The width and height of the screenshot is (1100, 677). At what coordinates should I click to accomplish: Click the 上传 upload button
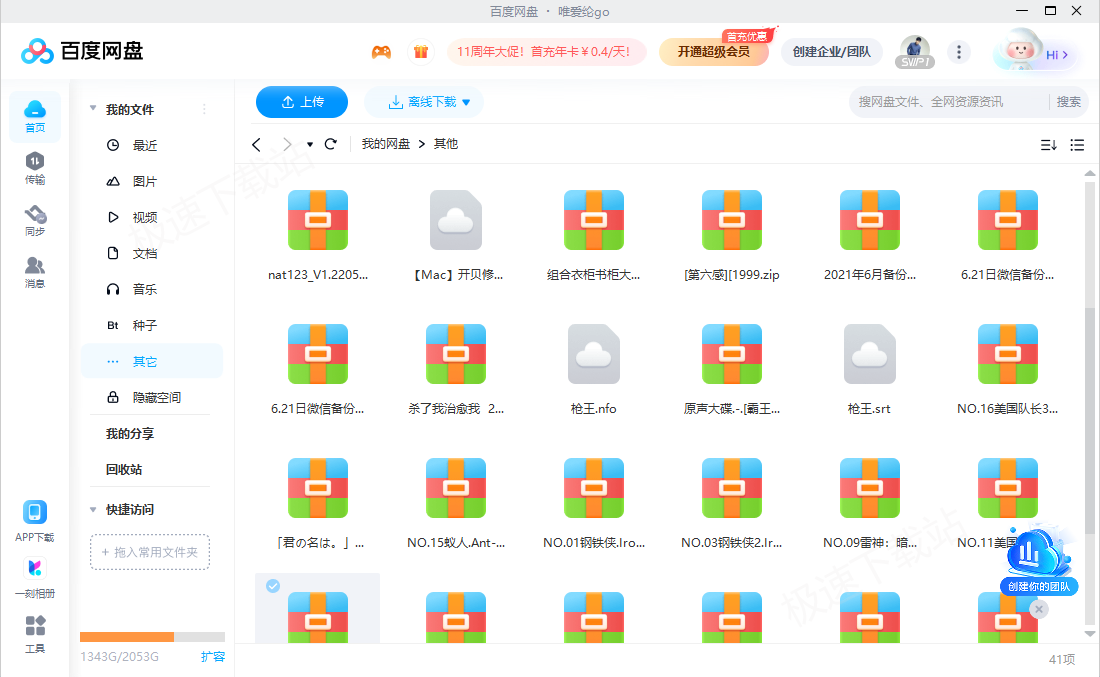click(302, 102)
